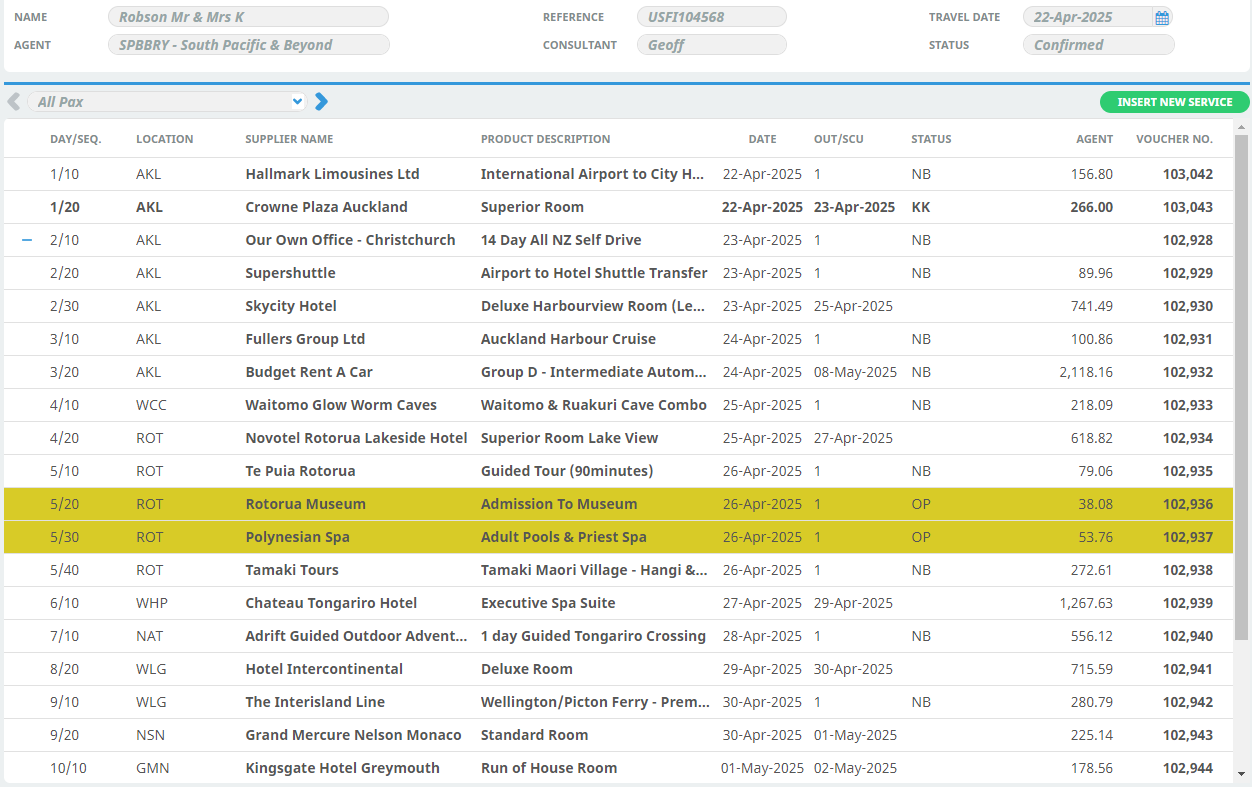
Task: Click the Consultant field Geoff
Action: click(x=711, y=45)
